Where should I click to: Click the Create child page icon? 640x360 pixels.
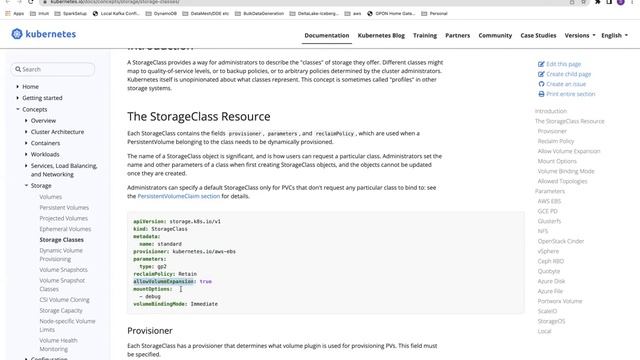pos(541,74)
